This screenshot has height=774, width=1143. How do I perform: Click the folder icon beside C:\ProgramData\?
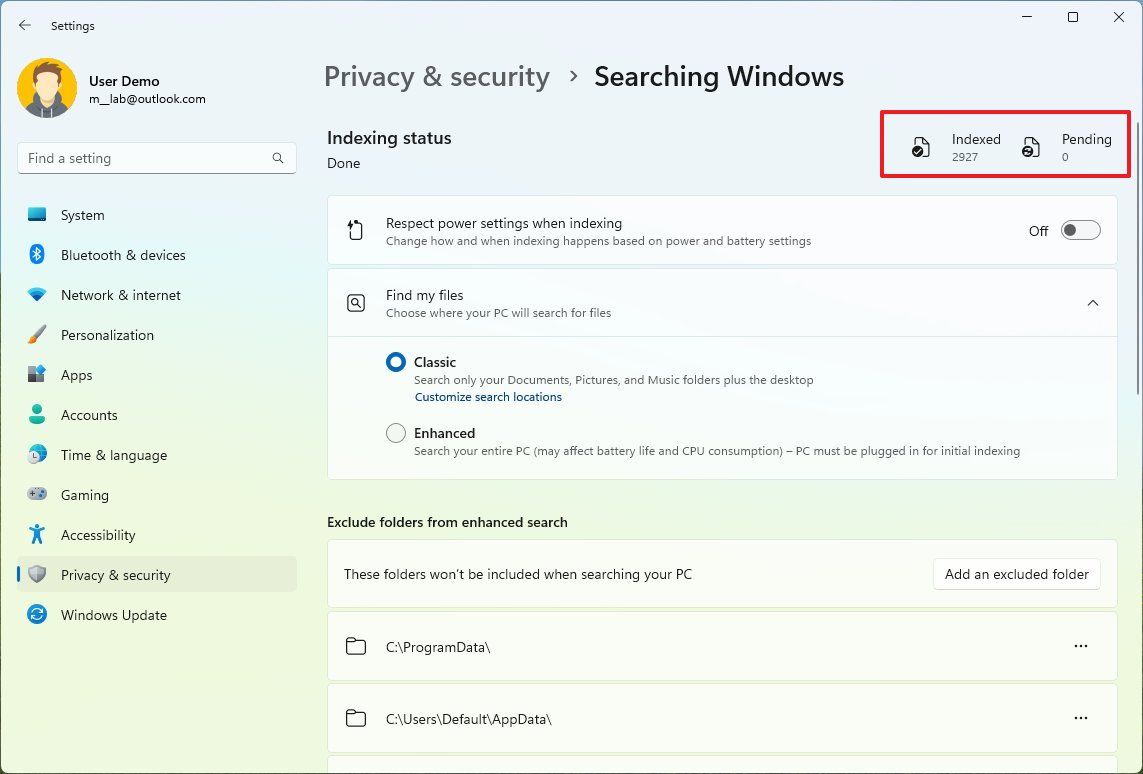[356, 646]
